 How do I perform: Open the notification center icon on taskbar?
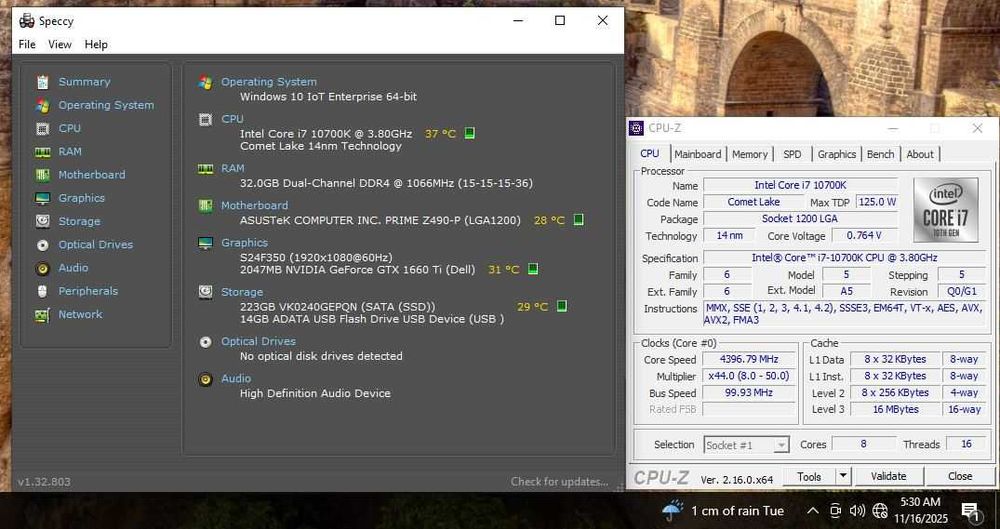pyautogui.click(x=971, y=511)
